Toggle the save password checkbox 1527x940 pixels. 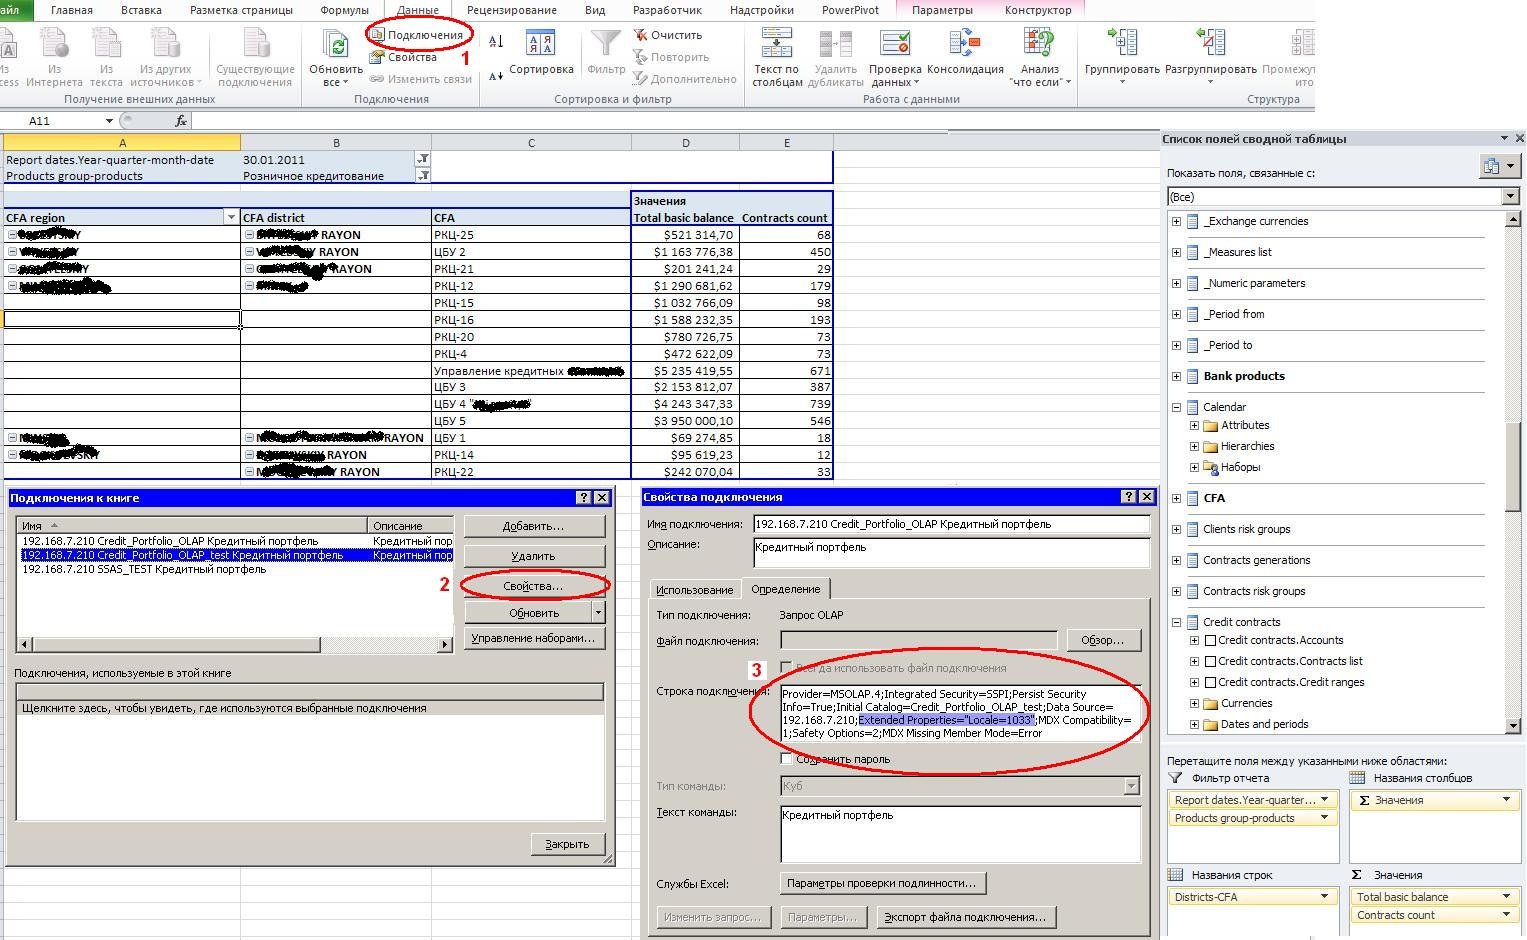786,759
